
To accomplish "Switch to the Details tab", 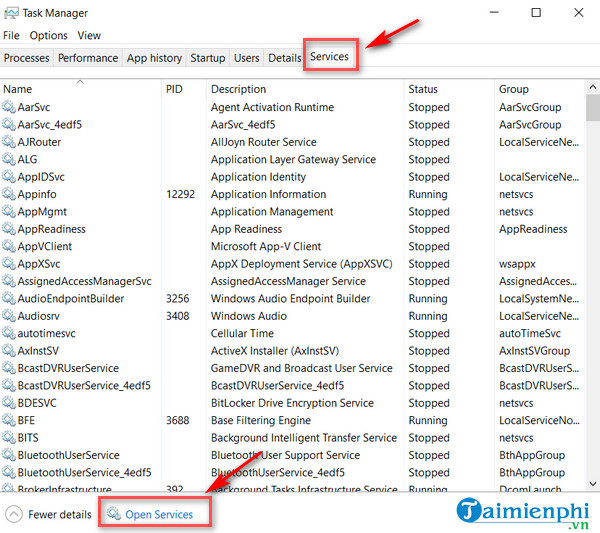I will point(285,58).
